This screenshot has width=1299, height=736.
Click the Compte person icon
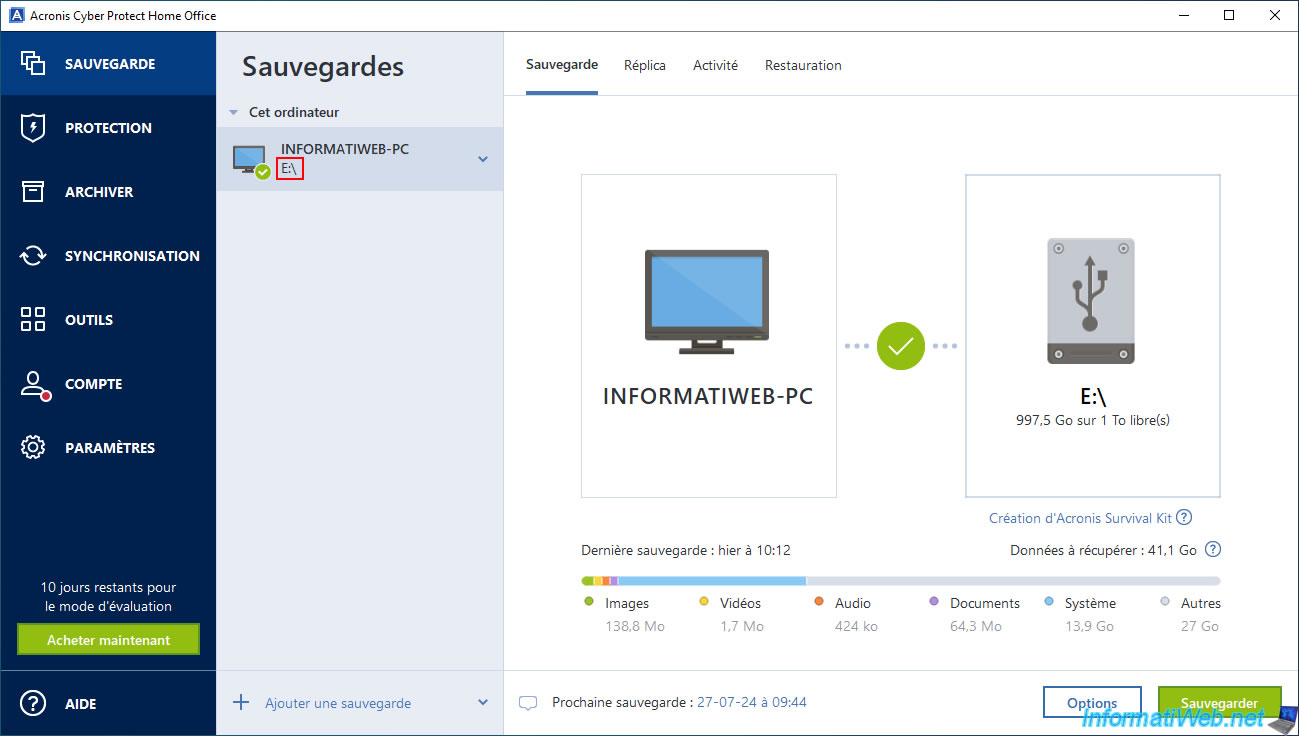34,385
